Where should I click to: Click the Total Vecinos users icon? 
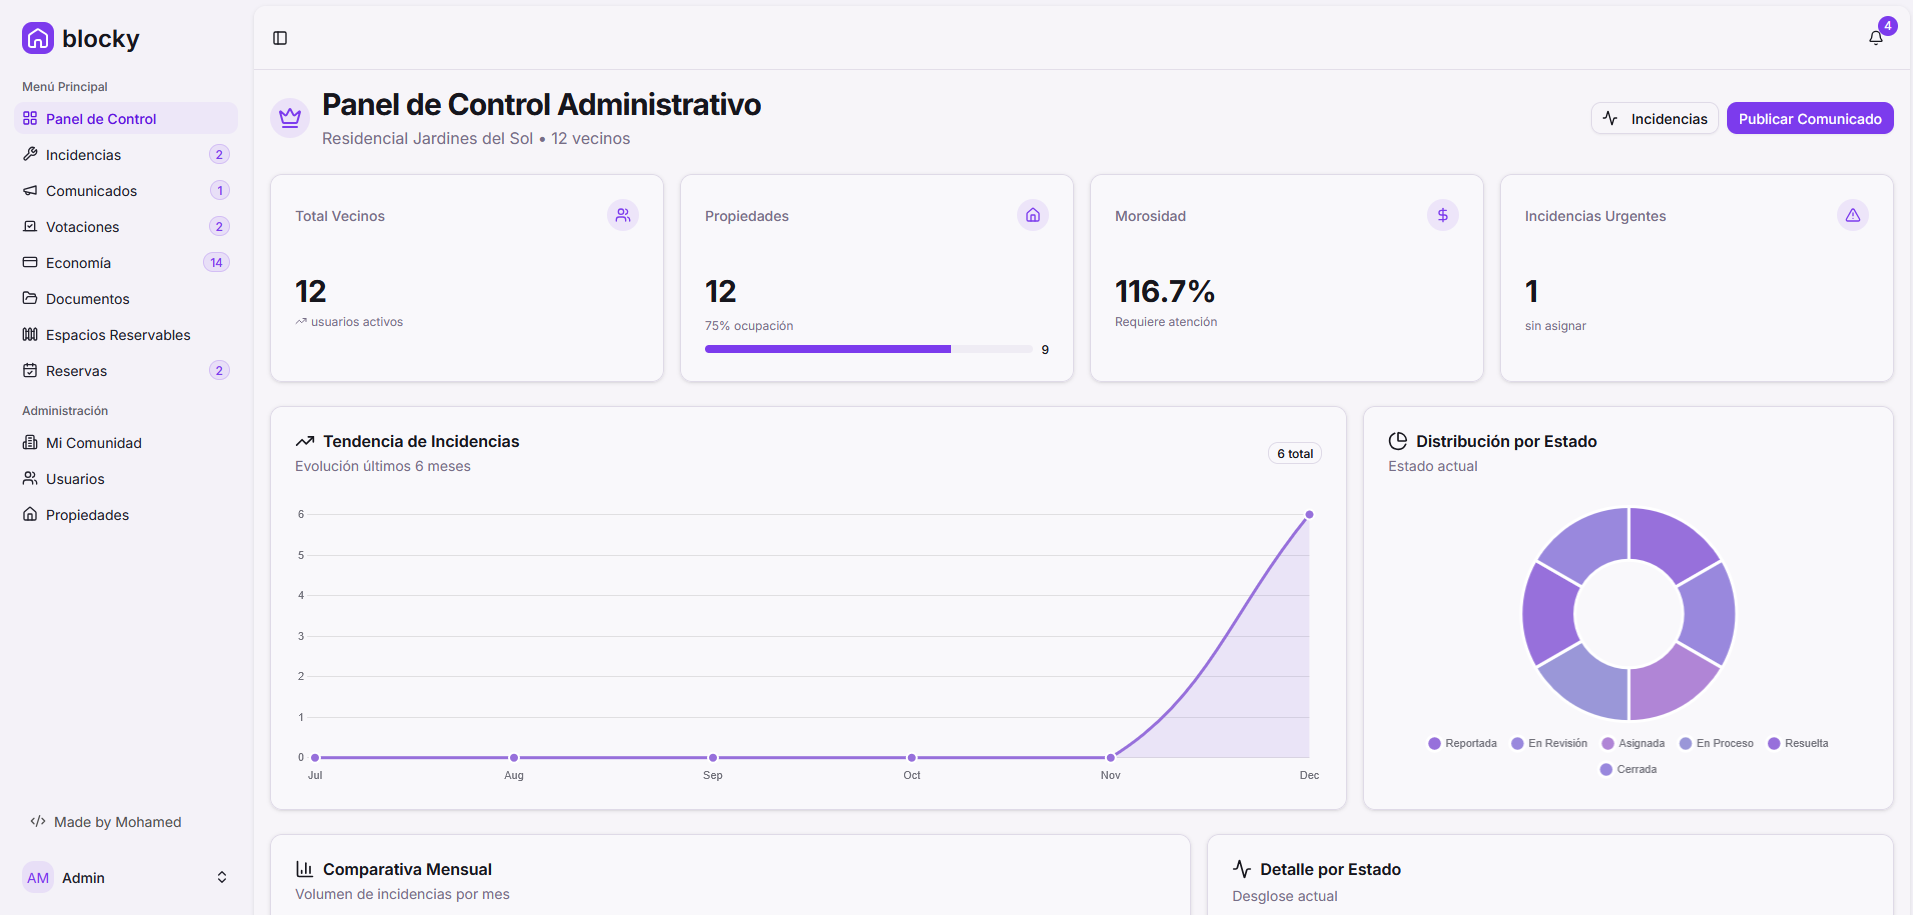coord(623,215)
